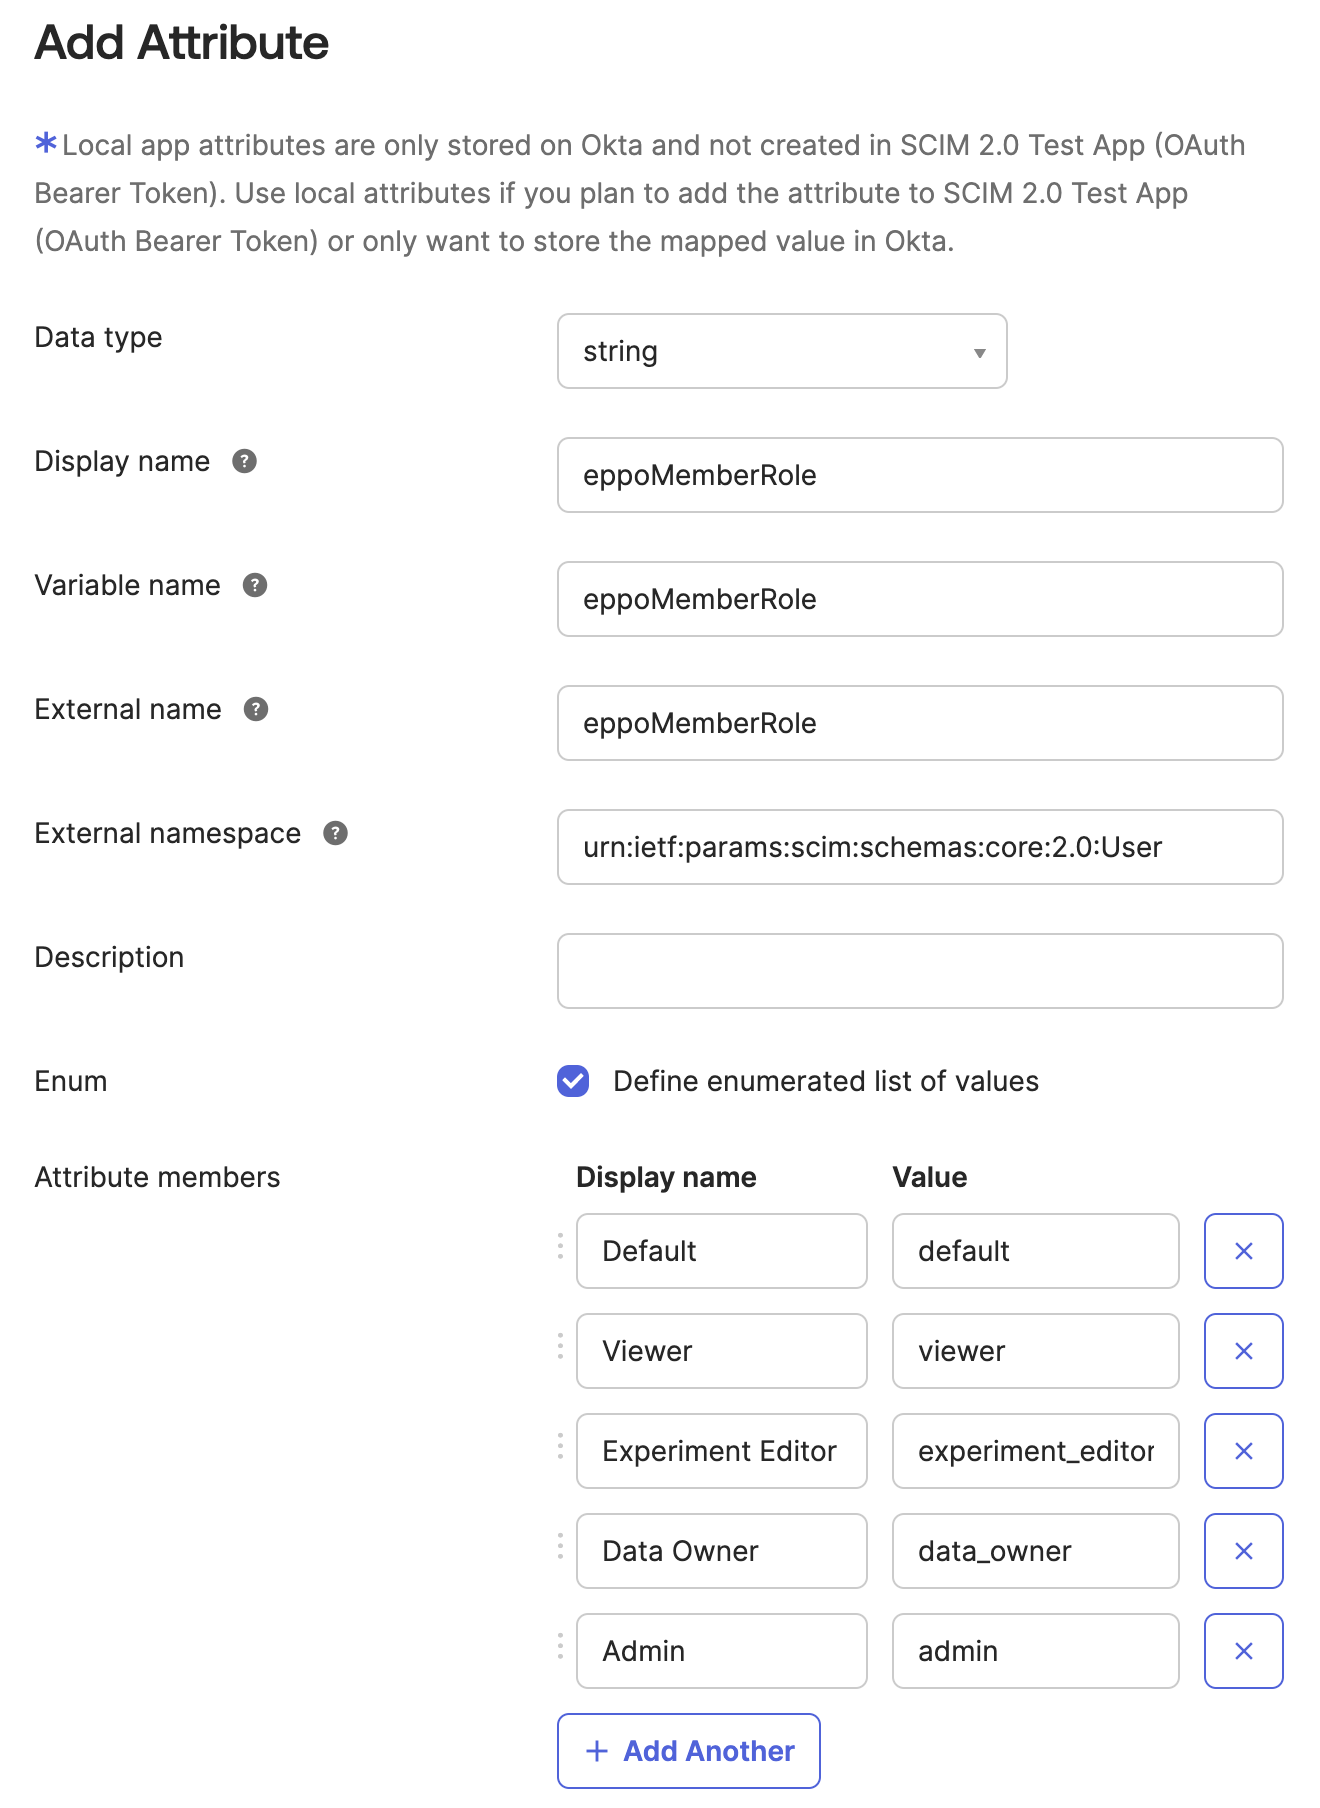Edit the Viewer display name field
This screenshot has height=1808, width=1320.
722,1351
